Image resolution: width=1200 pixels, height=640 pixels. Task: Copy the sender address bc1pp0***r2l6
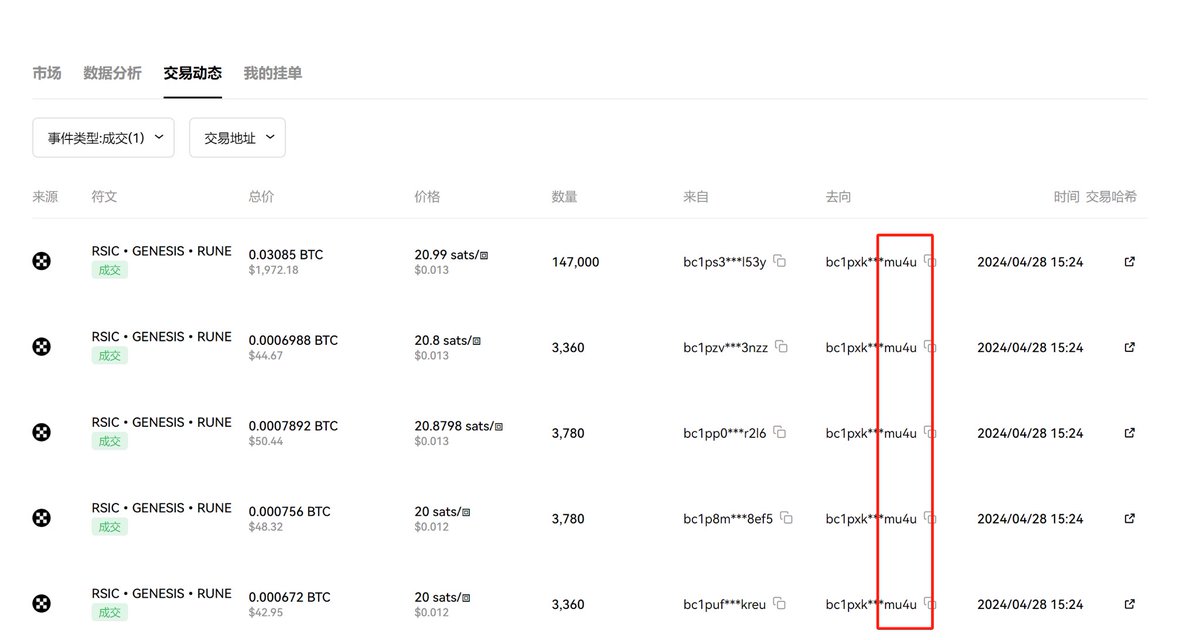coord(780,432)
